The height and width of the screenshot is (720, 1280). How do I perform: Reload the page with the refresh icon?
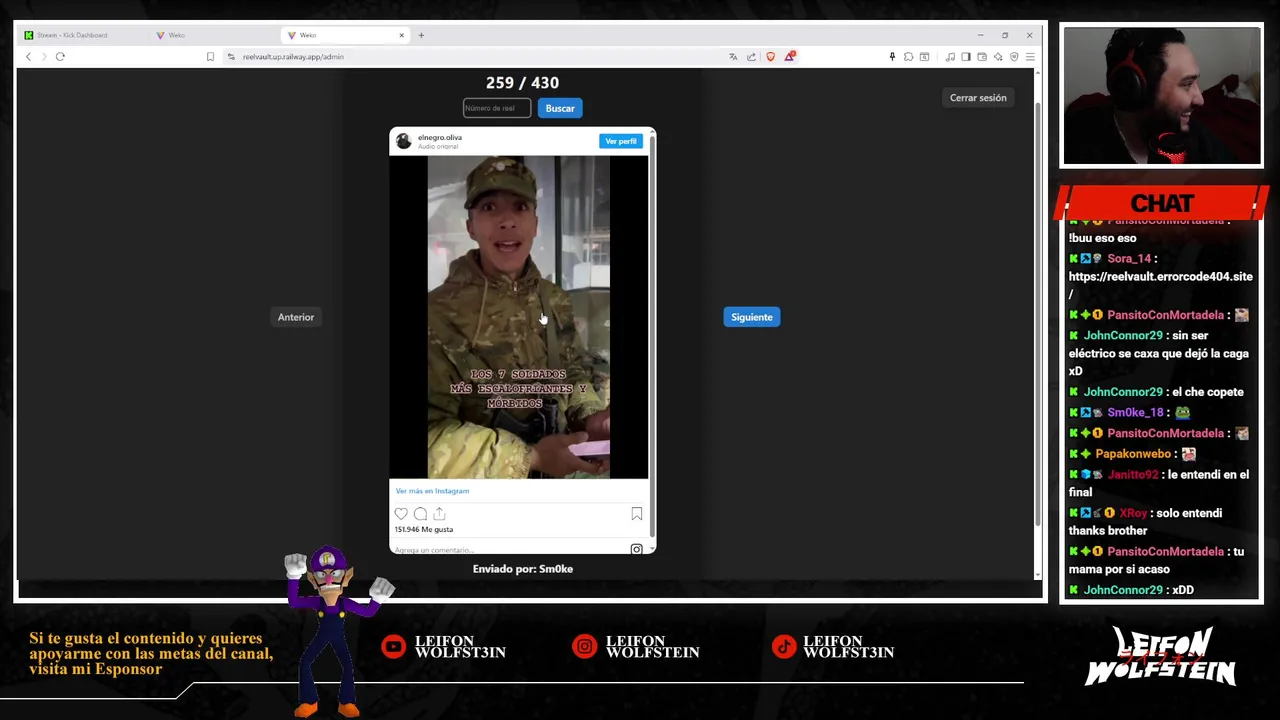coord(60,57)
